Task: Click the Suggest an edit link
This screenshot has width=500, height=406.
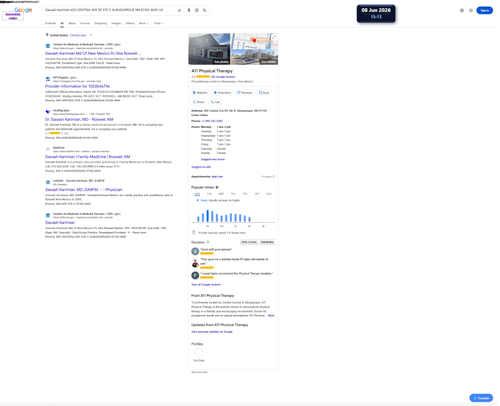Action: click(x=201, y=167)
